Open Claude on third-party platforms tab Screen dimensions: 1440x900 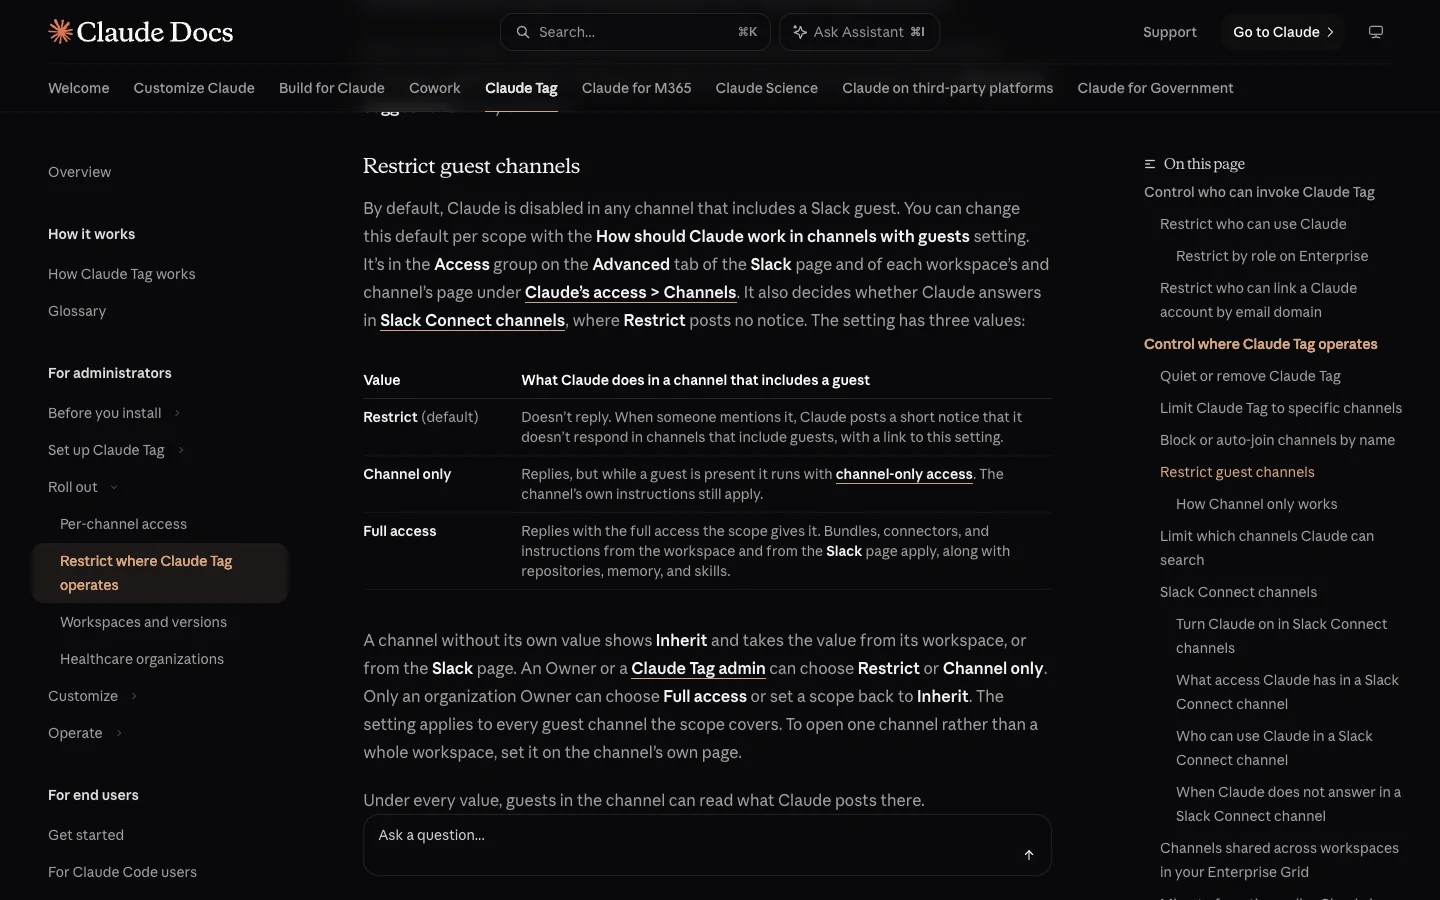point(948,88)
